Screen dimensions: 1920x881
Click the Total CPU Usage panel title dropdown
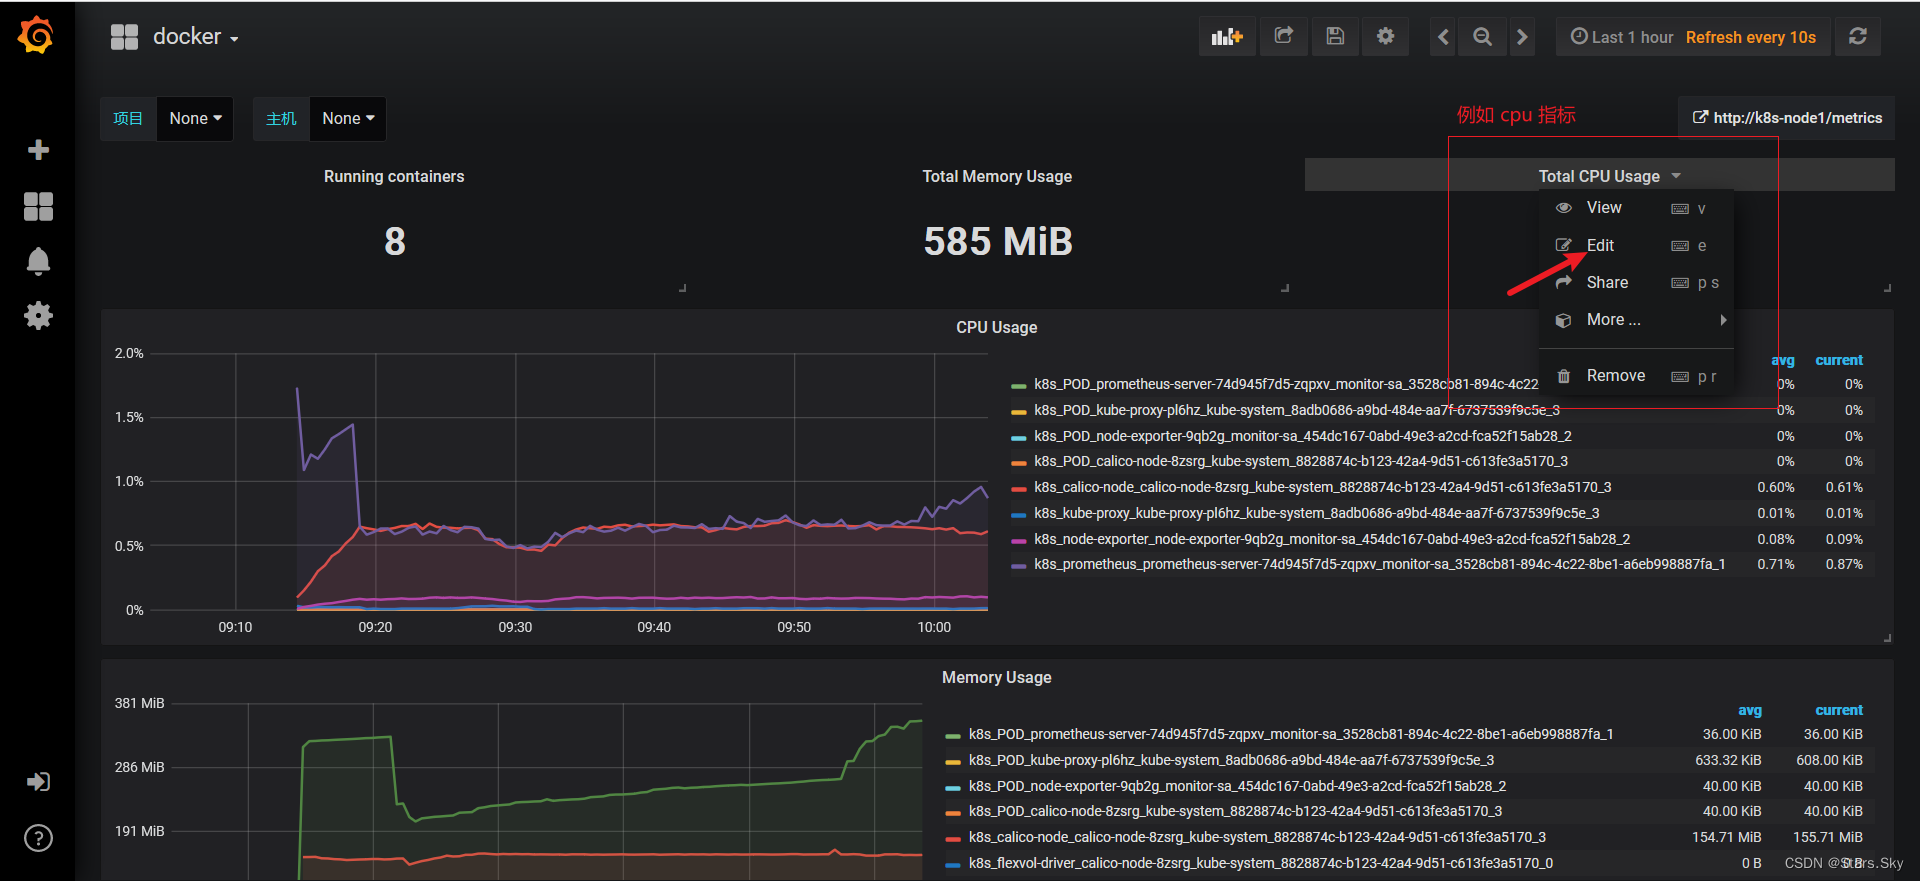(x=1609, y=176)
